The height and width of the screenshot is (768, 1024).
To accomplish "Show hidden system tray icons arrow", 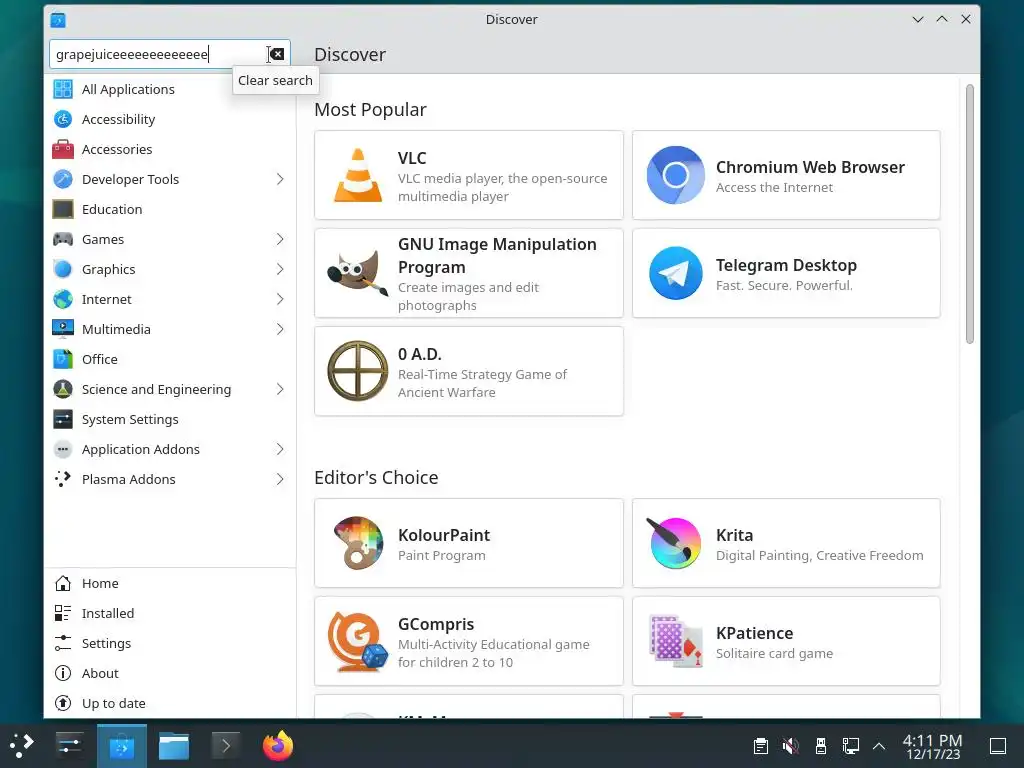I will (879, 746).
